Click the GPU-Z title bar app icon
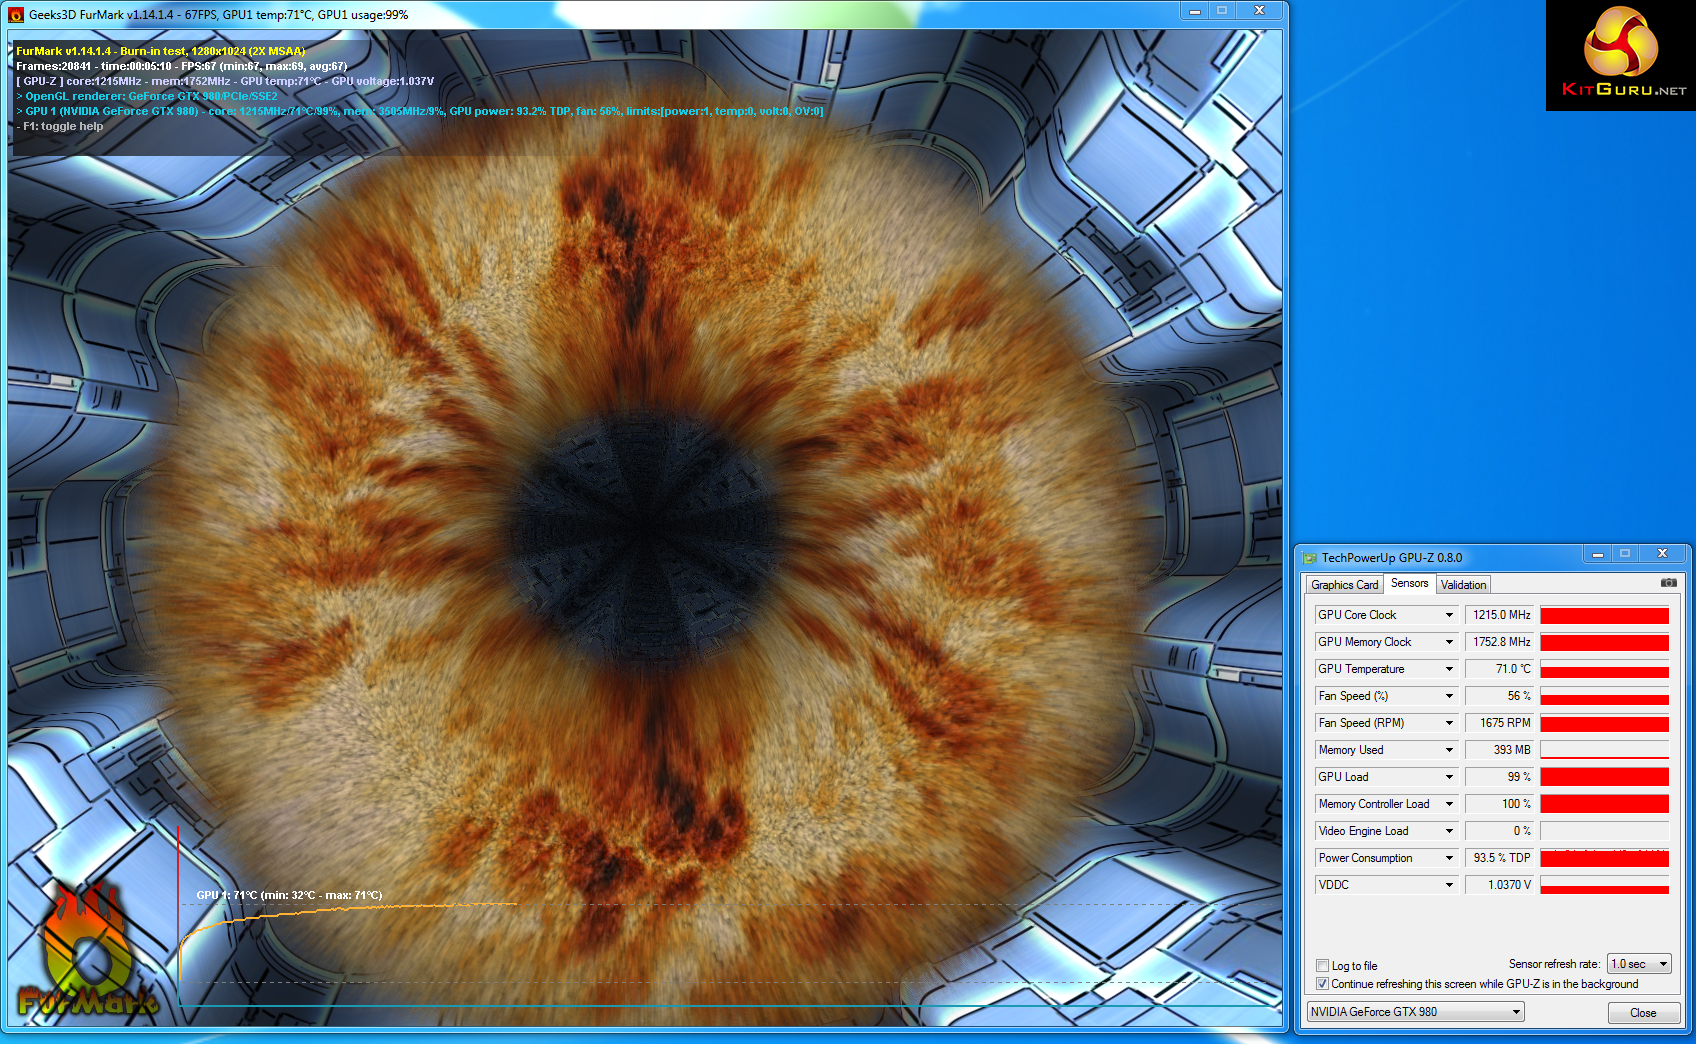This screenshot has height=1044, width=1696. [x=1310, y=558]
